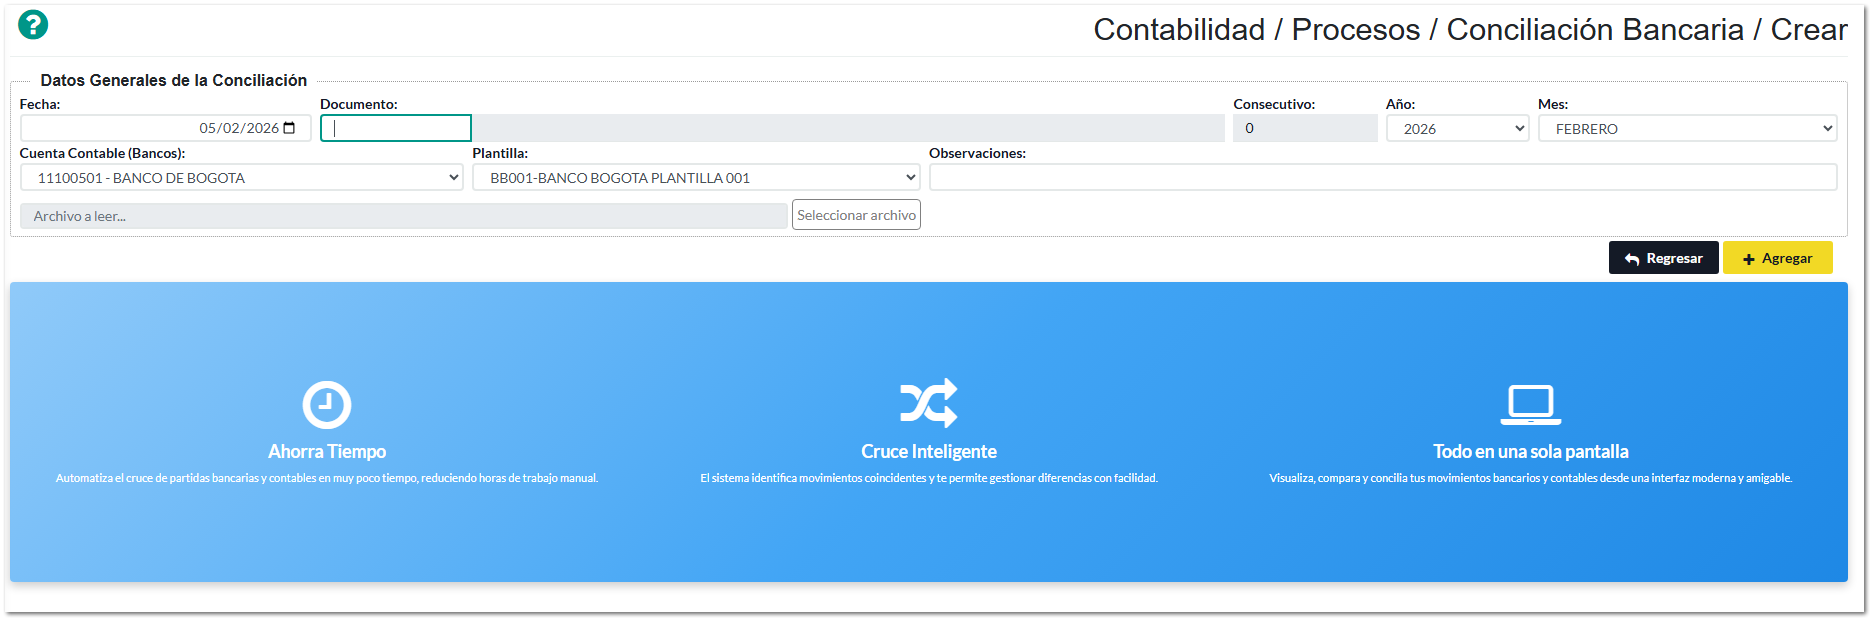Click the Consecutivo field showing 0
This screenshot has width=1873, height=621.
pos(1305,128)
